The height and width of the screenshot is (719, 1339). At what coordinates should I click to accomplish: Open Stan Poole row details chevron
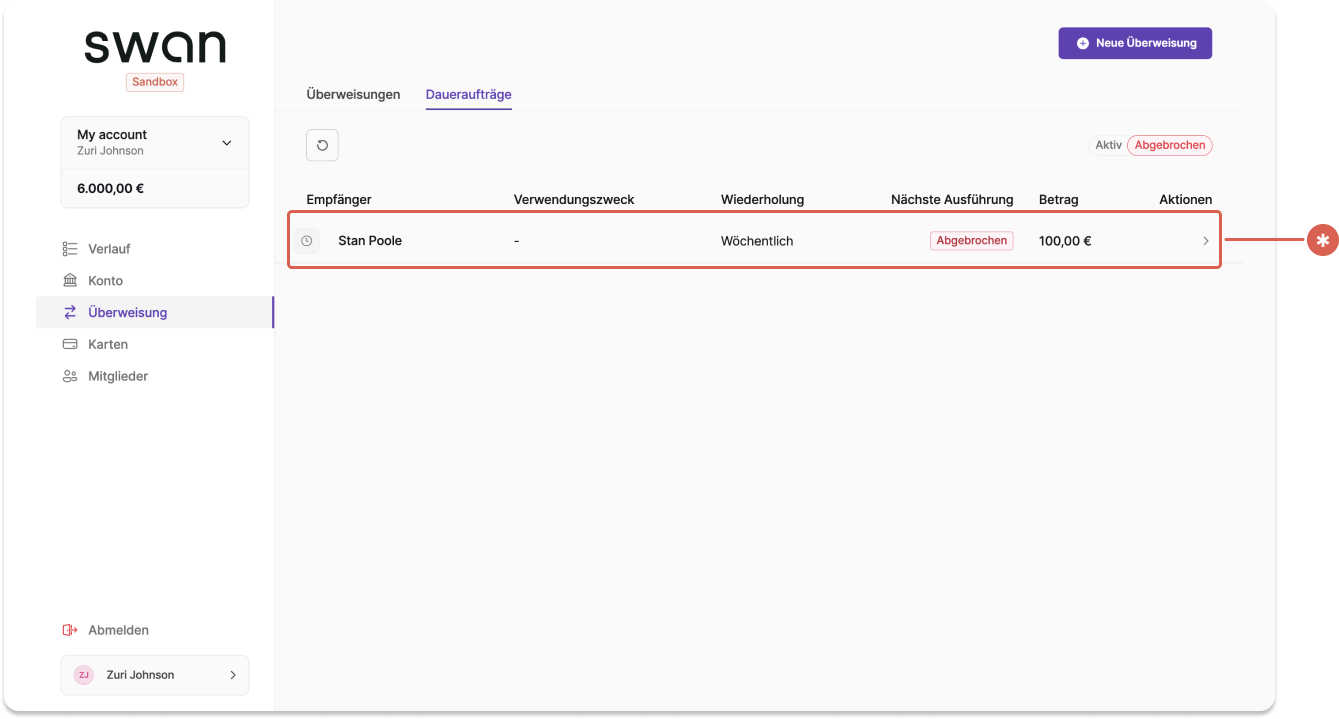(1205, 241)
